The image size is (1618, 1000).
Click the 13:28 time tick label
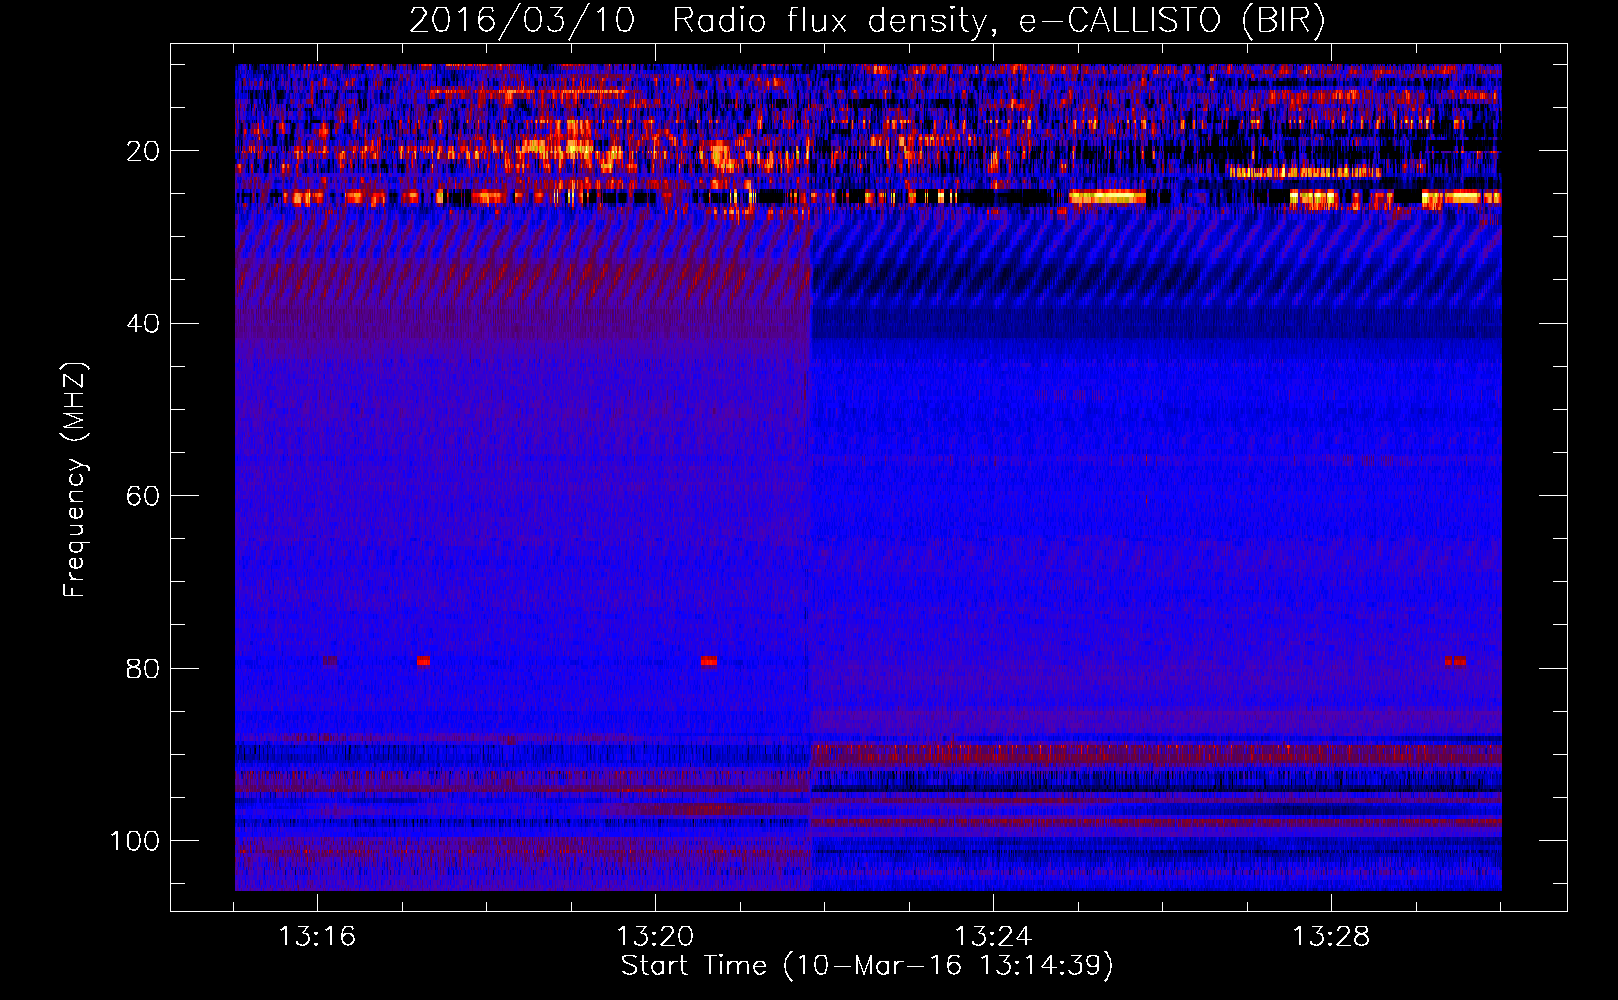click(1331, 937)
